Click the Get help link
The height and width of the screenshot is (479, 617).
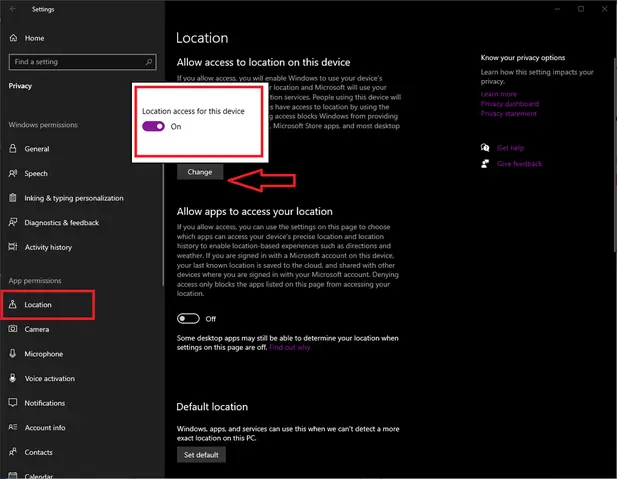point(510,148)
